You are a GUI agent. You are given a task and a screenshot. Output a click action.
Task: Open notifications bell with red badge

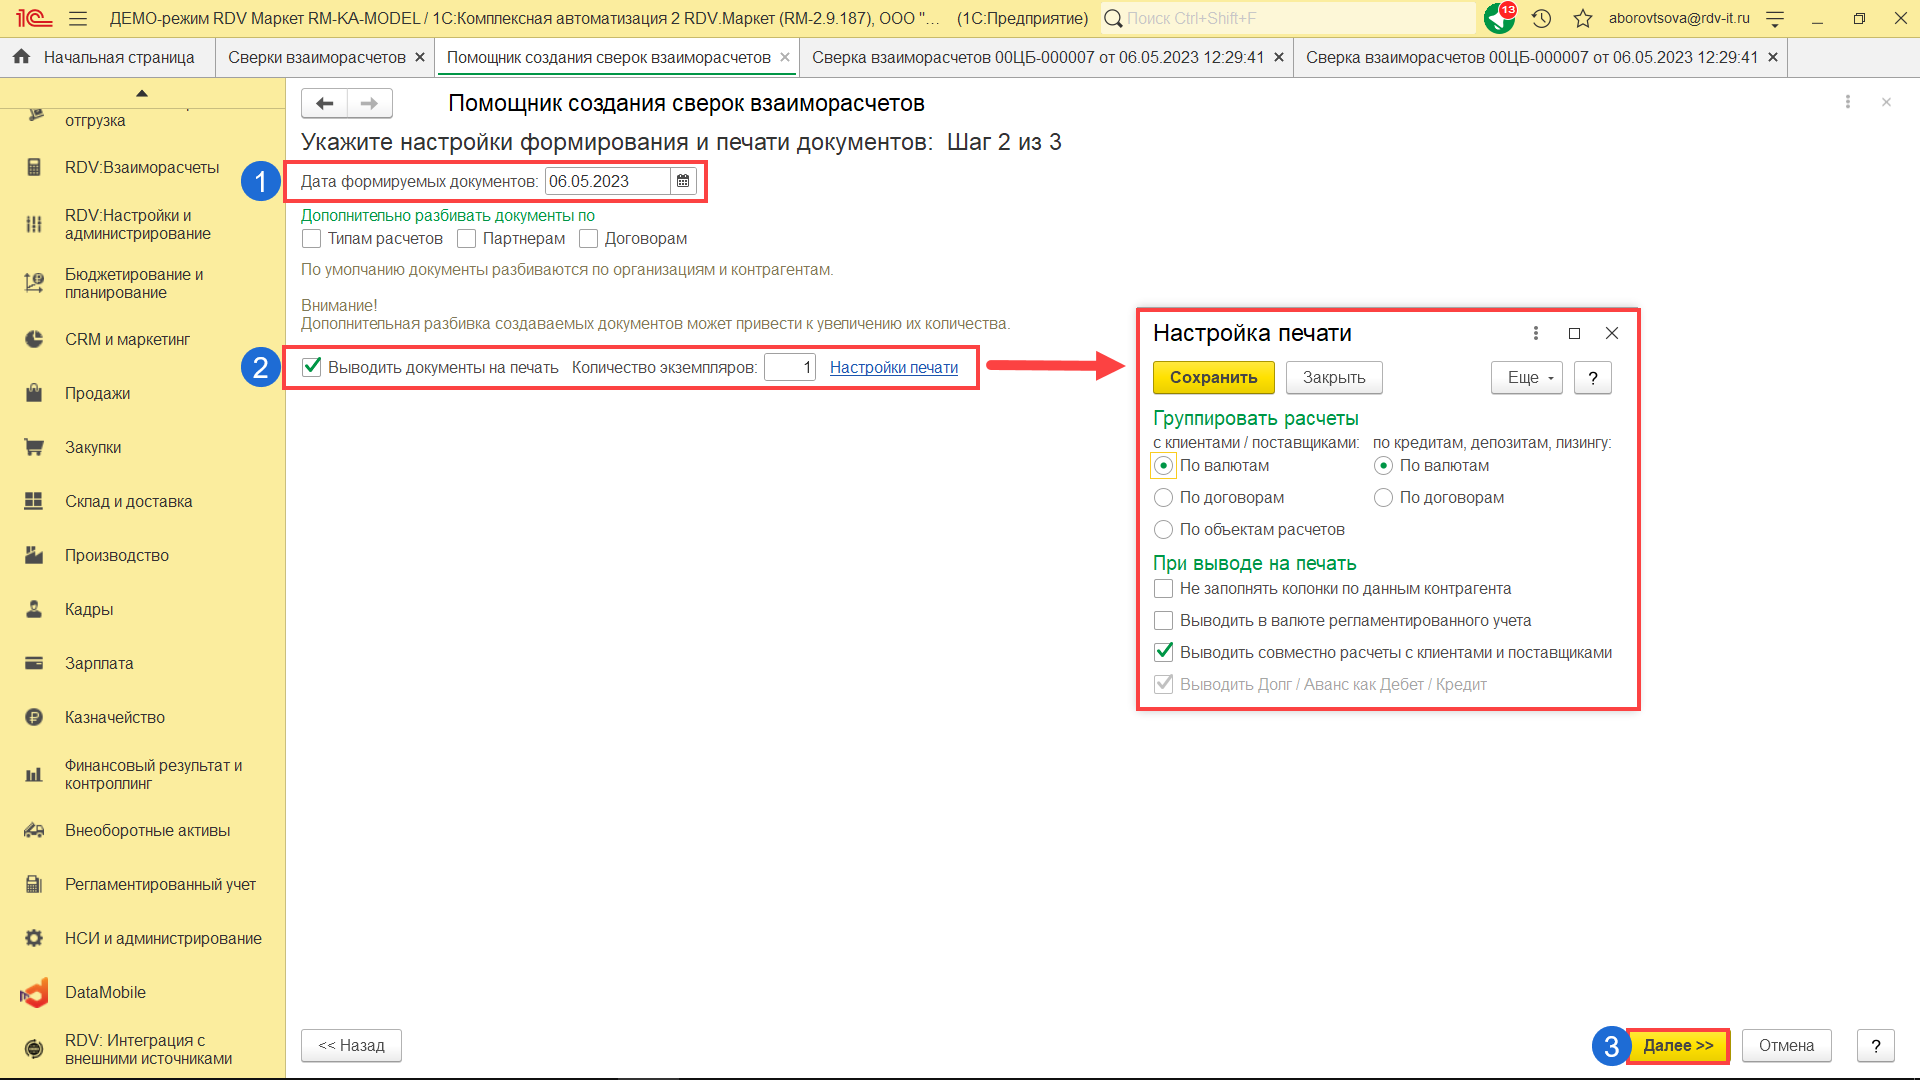(x=1499, y=18)
